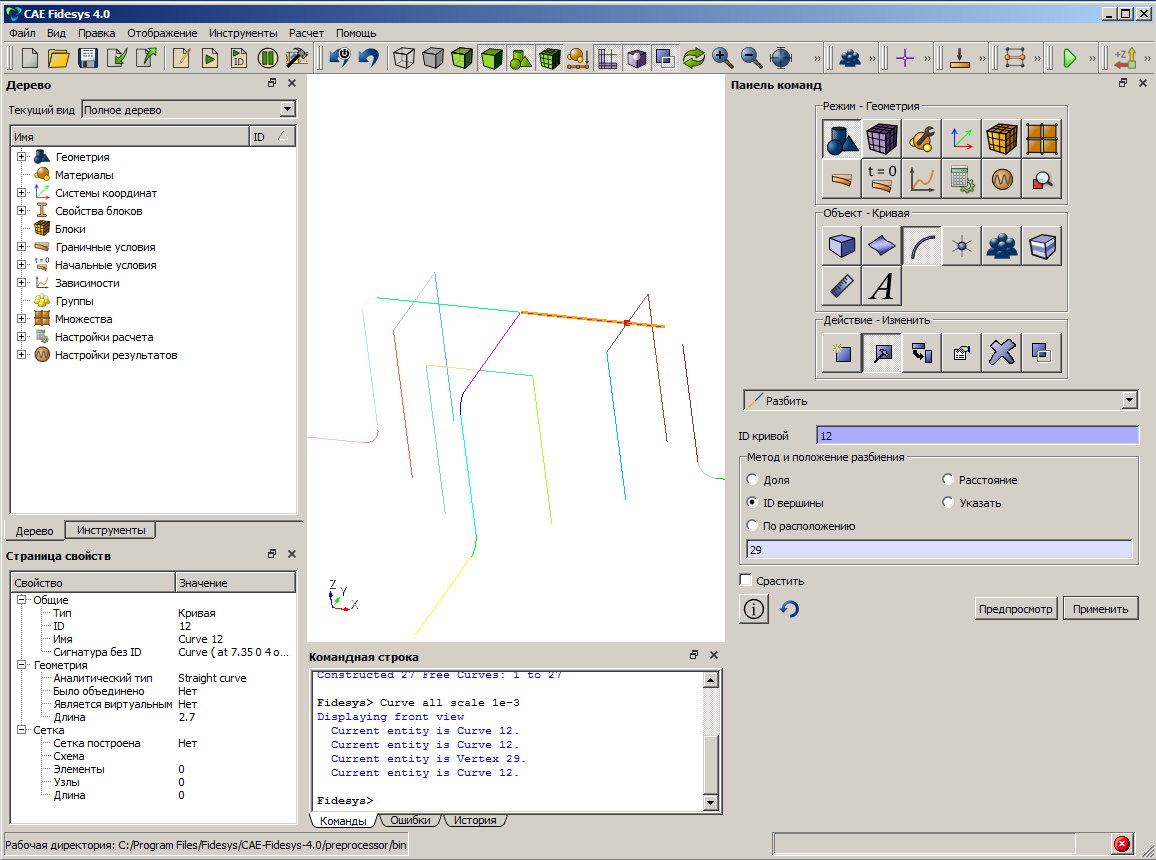Click the refresh view green arrows icon
Viewport: 1156px width, 860px height.
point(694,58)
